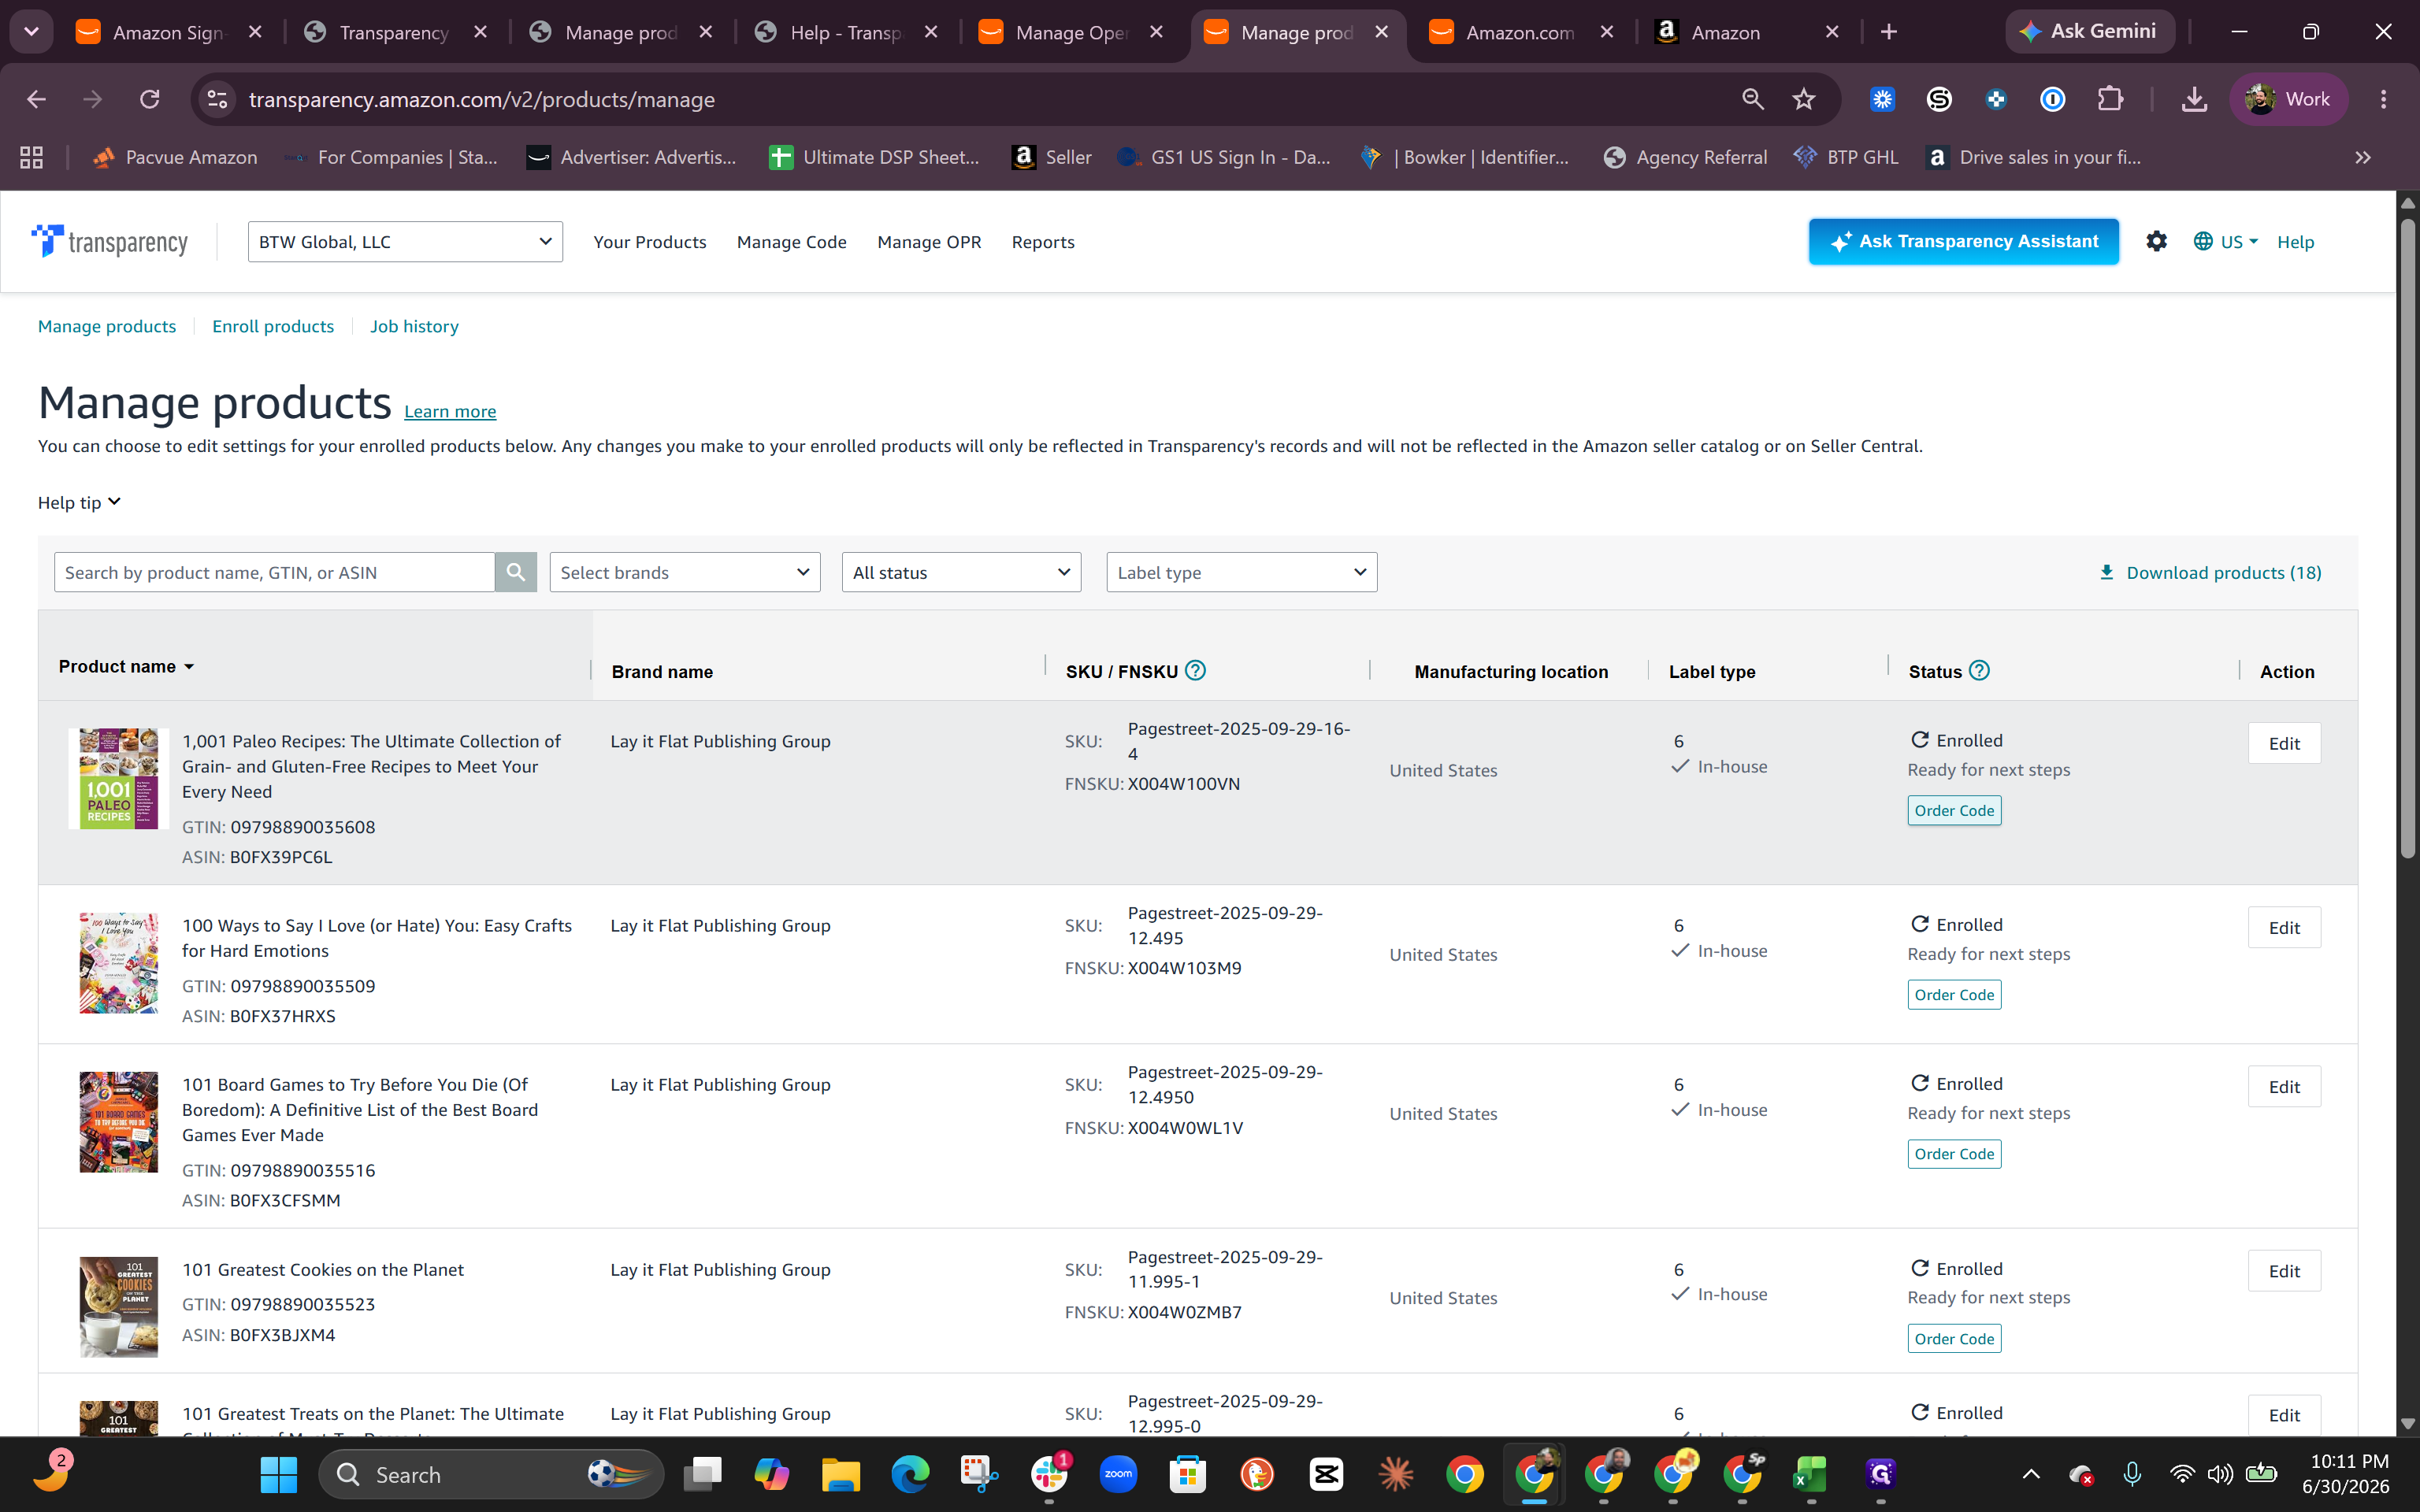Click the Windows taskbar Search box
The height and width of the screenshot is (1512, 2420).
[490, 1474]
